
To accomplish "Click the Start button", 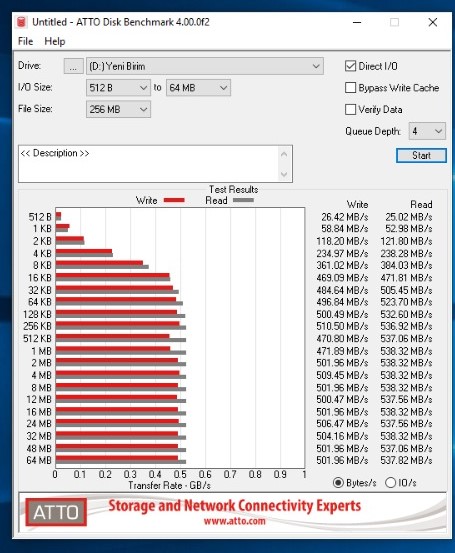I will click(421, 156).
